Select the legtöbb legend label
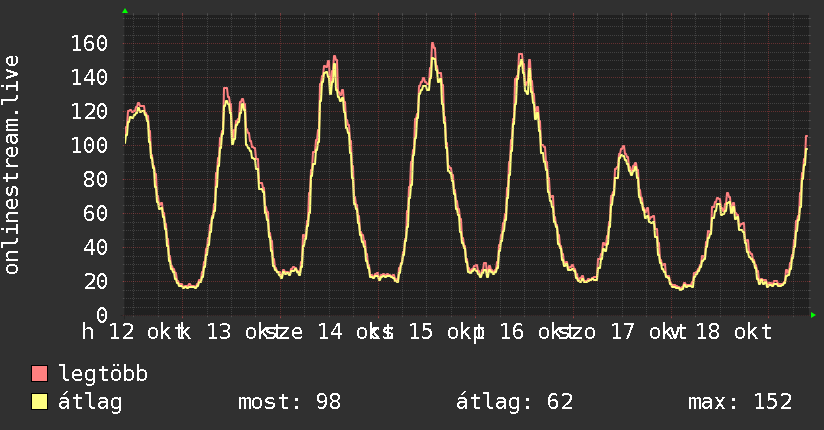824x430 pixels. click(x=103, y=374)
